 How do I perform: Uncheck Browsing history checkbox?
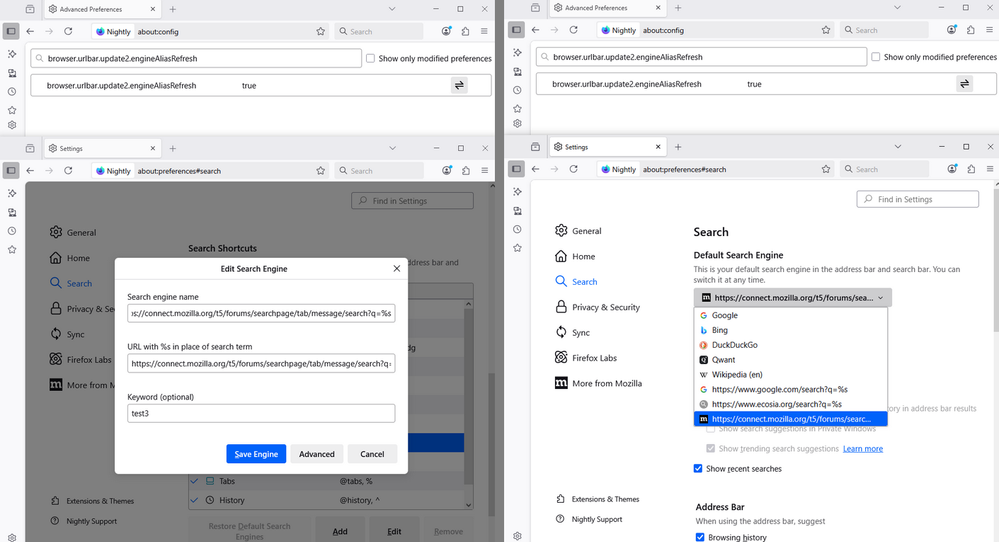(x=699, y=537)
